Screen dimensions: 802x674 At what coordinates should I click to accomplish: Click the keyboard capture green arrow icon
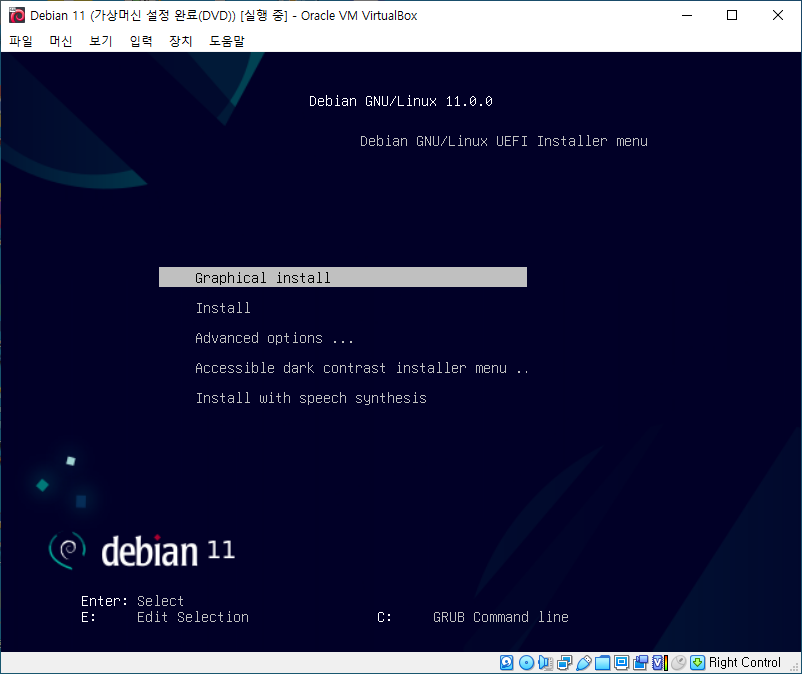pos(697,663)
